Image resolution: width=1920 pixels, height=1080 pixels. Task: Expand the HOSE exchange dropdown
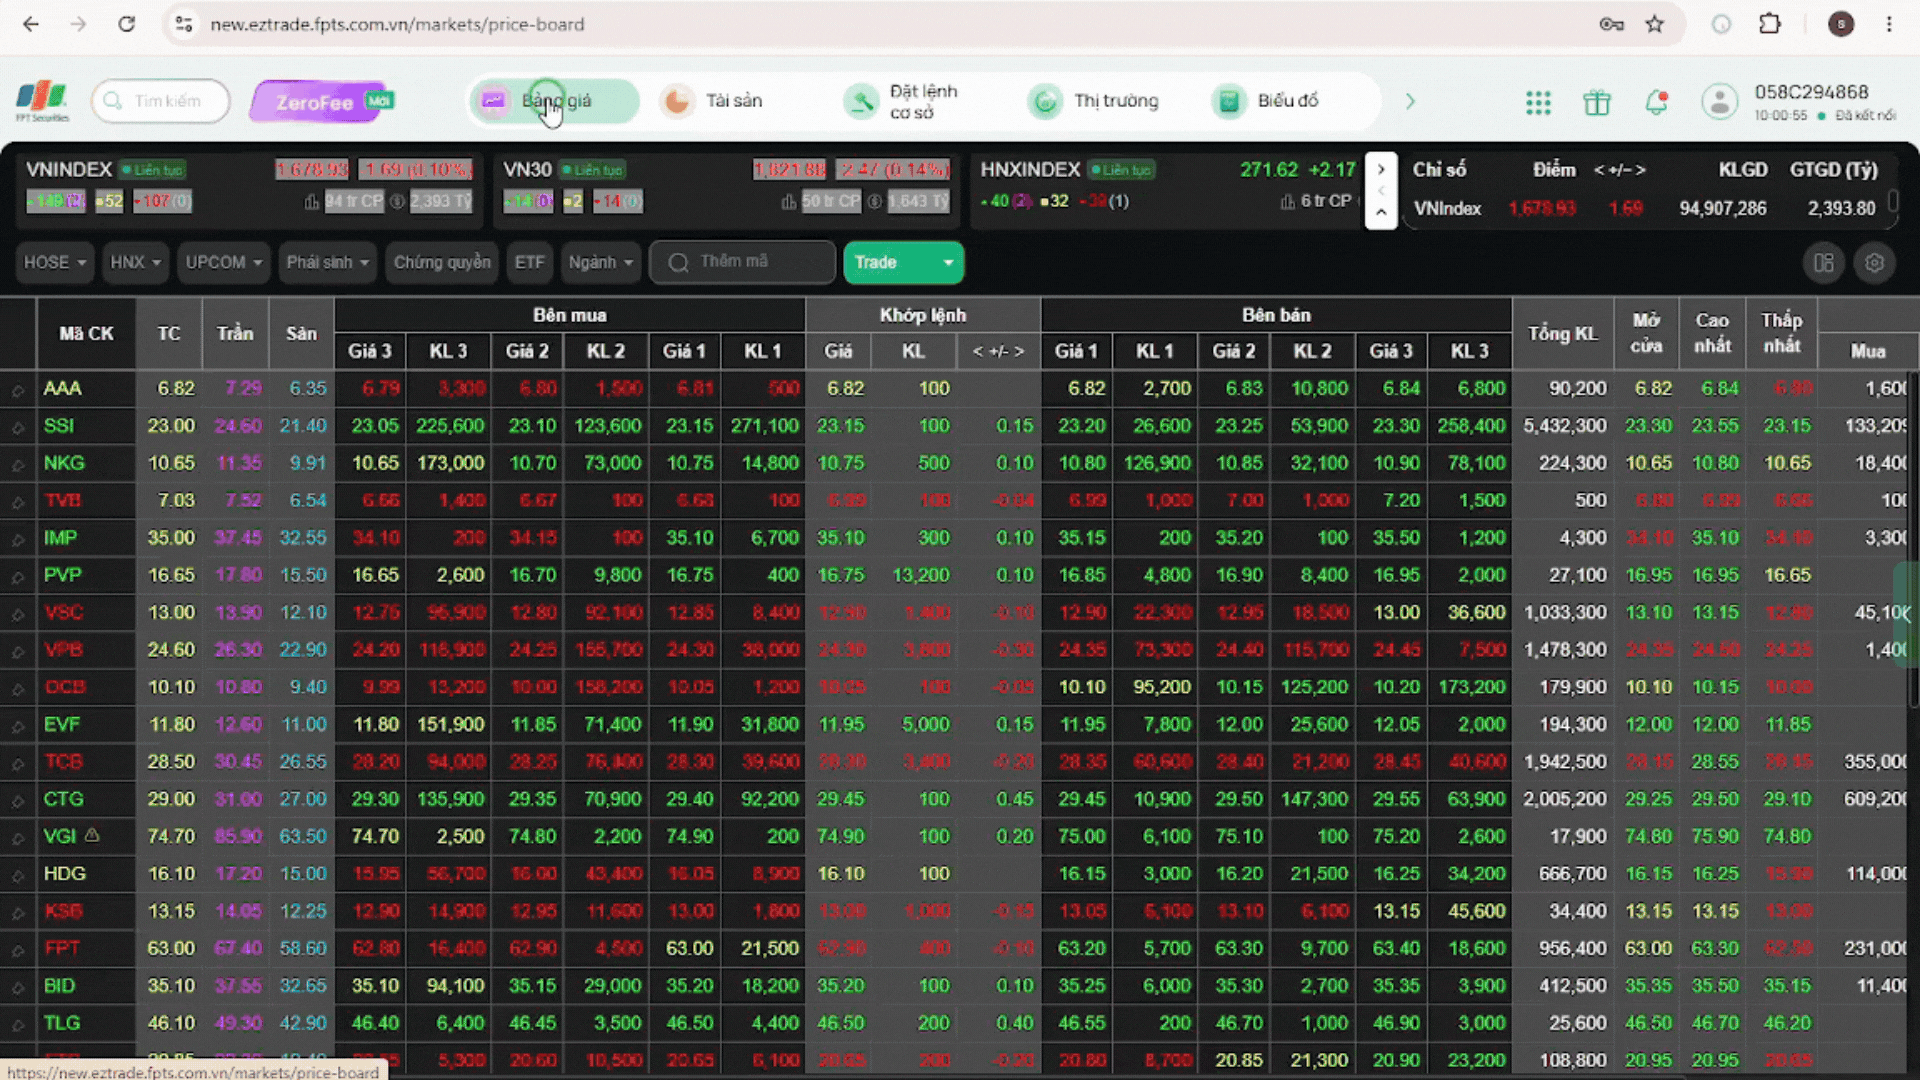(55, 263)
